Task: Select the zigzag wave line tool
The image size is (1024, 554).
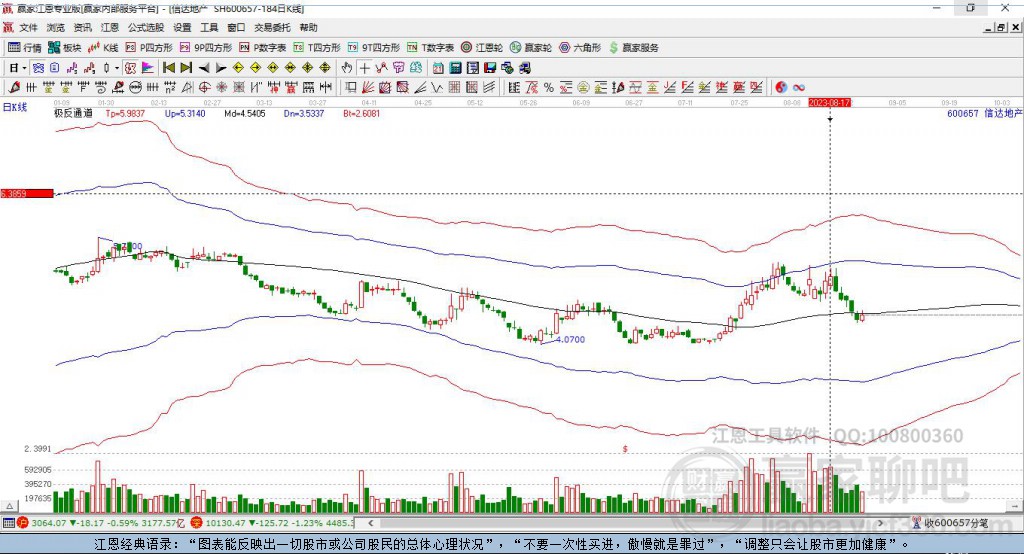Action: pyautogui.click(x=437, y=88)
